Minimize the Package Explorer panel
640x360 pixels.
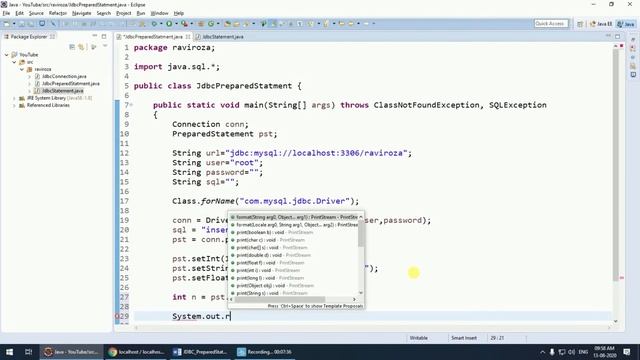click(95, 36)
